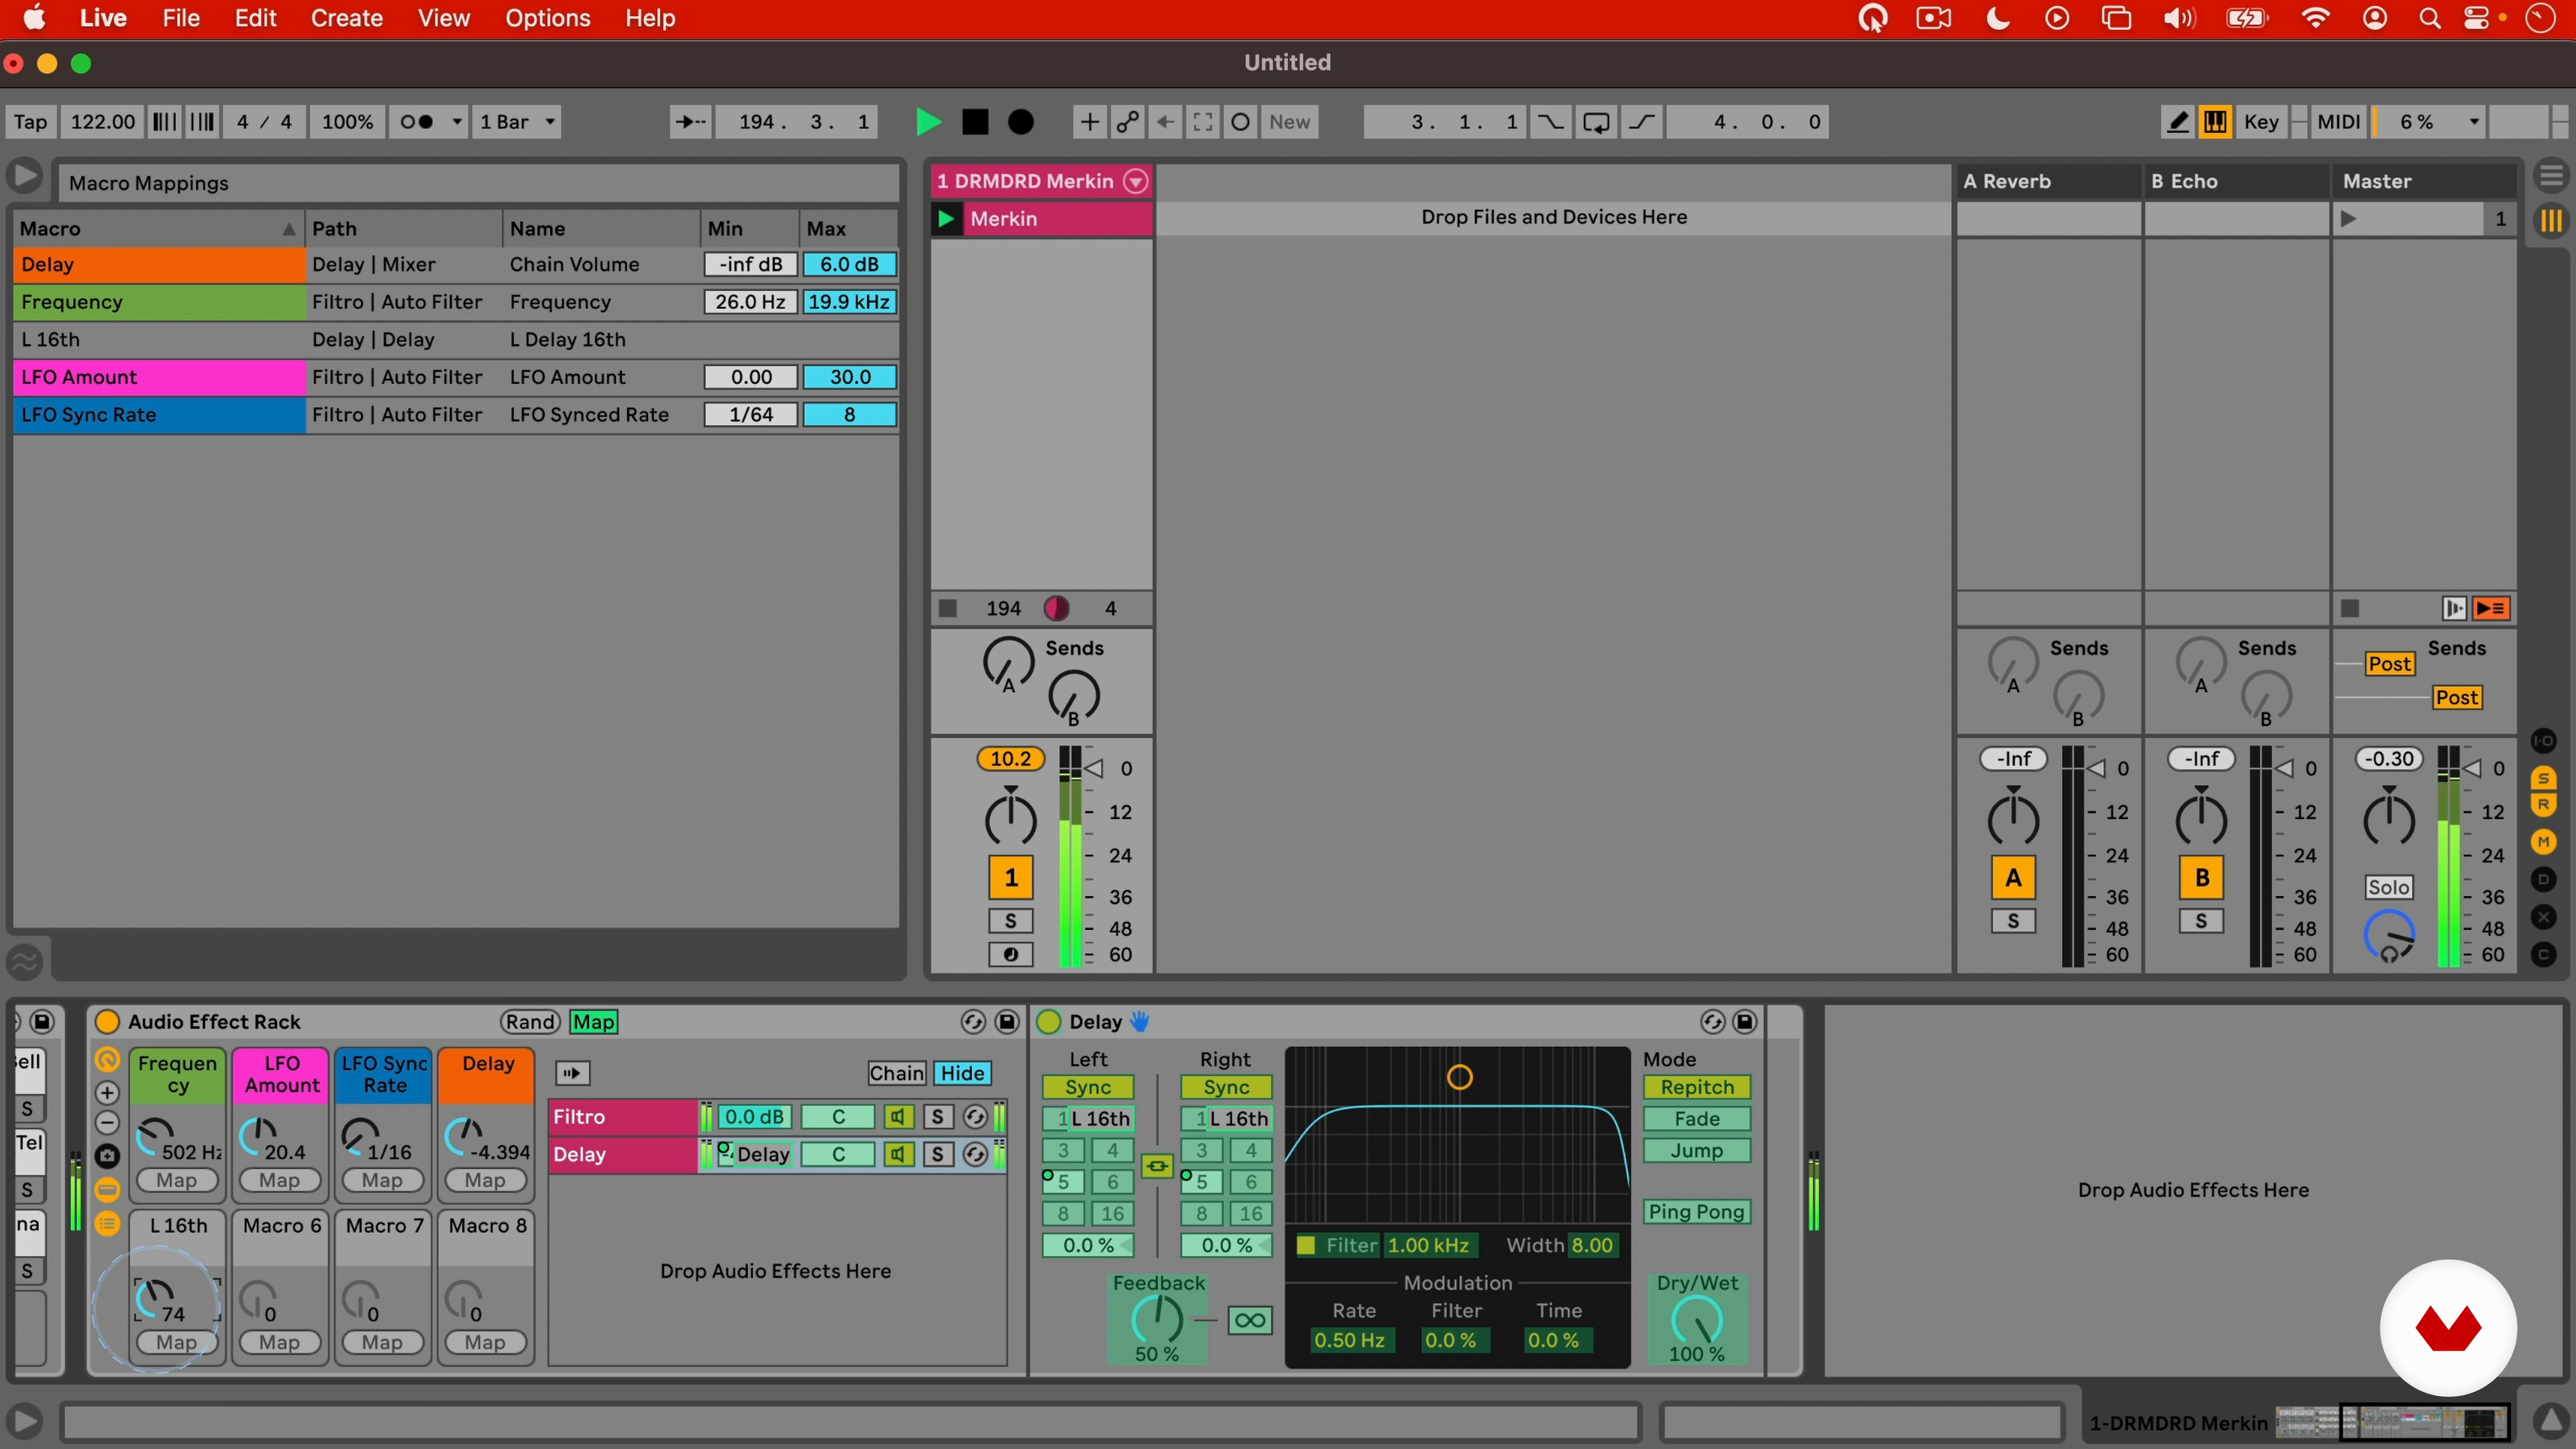Toggle the stereo link icon between delay times
2576x1449 pixels.
point(1157,1166)
